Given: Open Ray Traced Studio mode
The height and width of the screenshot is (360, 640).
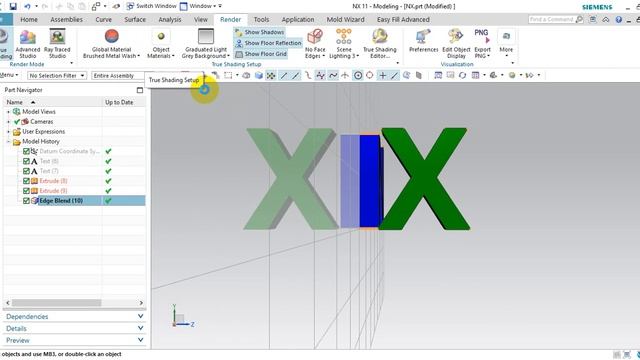Looking at the screenshot, I should point(57,44).
